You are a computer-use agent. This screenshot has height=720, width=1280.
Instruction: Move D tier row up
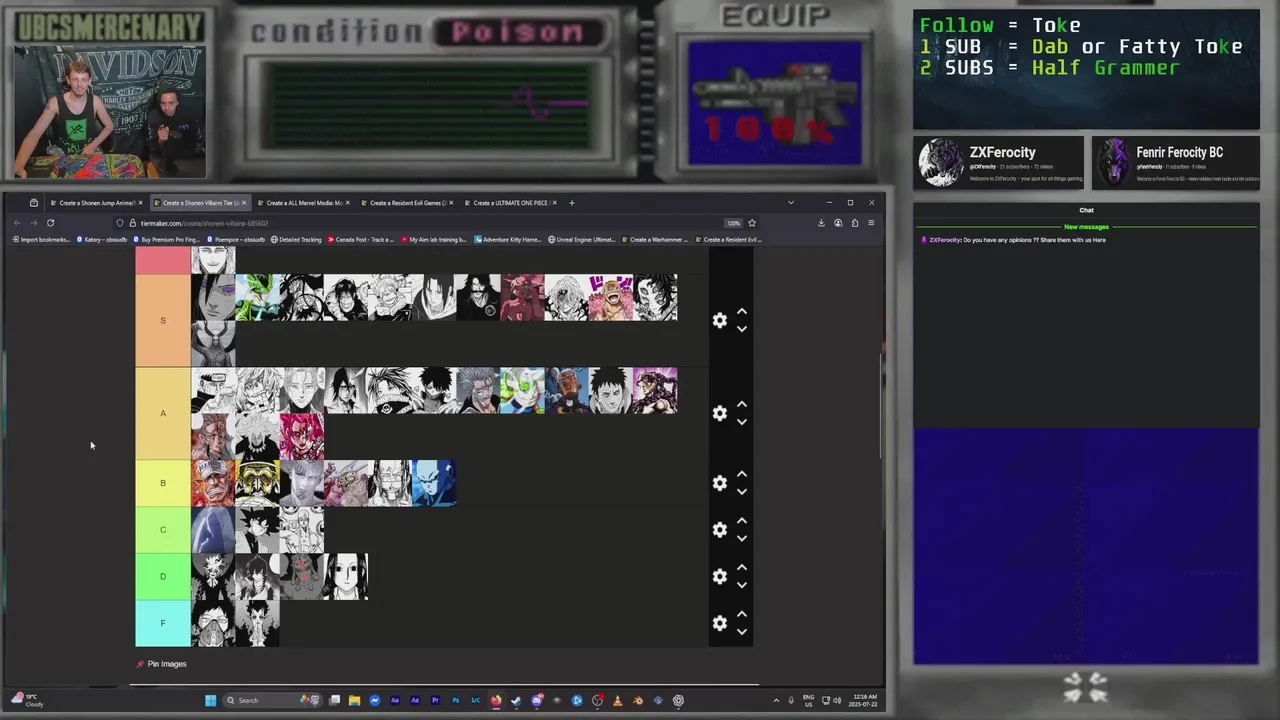pyautogui.click(x=742, y=568)
